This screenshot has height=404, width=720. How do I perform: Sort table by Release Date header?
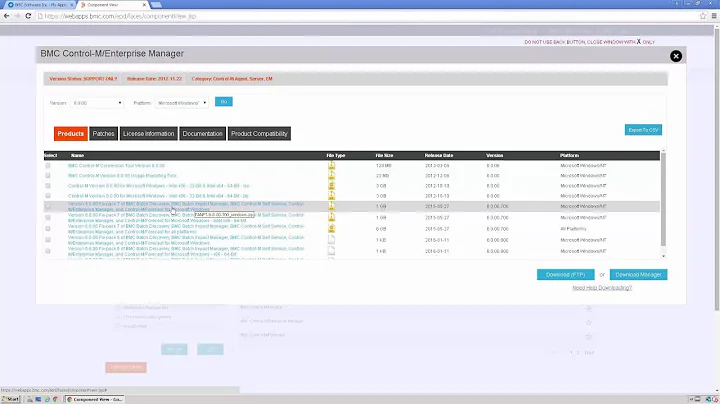click(439, 155)
